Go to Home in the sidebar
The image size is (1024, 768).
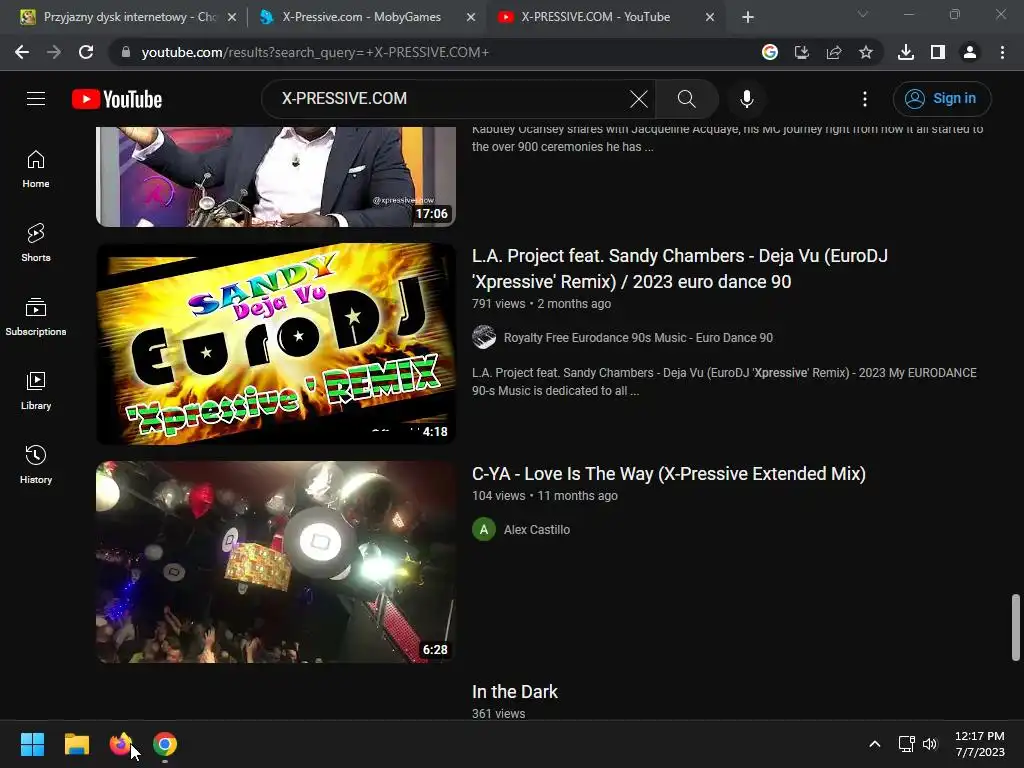[x=36, y=169]
